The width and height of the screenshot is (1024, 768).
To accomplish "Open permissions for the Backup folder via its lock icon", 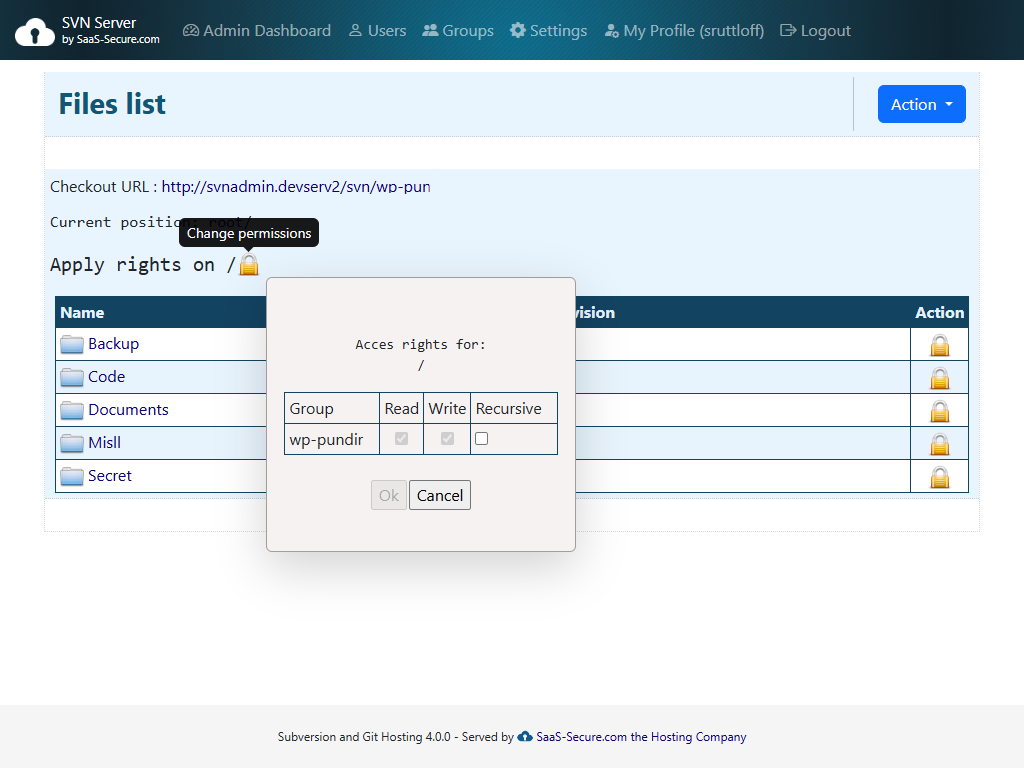I will click(x=939, y=344).
